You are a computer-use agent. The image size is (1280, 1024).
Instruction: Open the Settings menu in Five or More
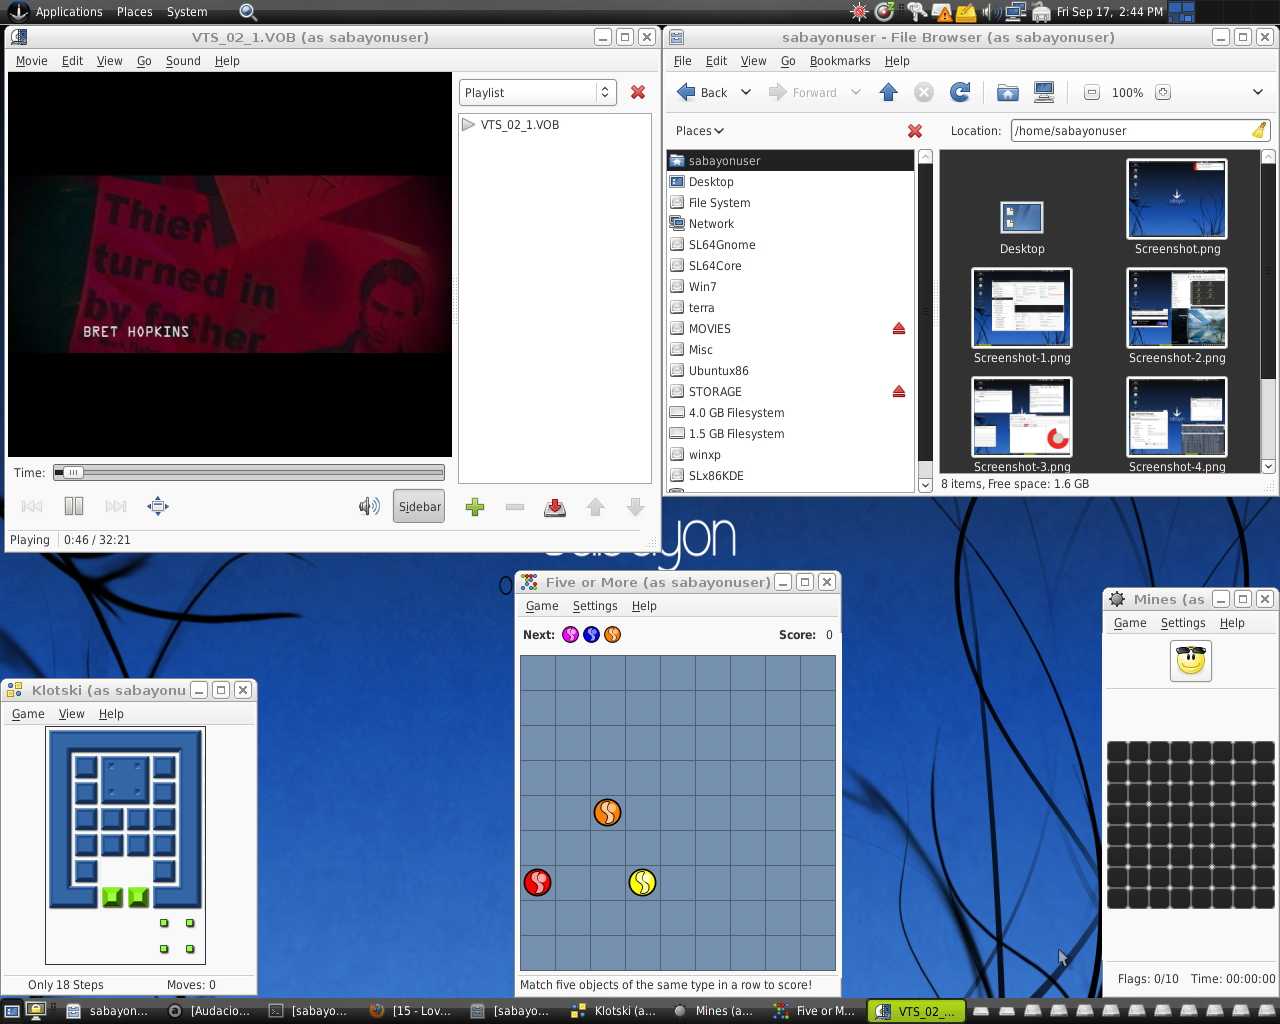[594, 606]
